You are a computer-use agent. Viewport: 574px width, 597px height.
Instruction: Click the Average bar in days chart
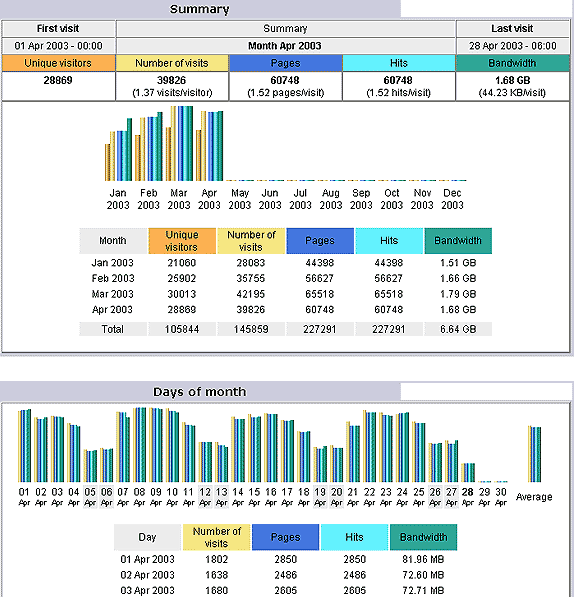[534, 454]
